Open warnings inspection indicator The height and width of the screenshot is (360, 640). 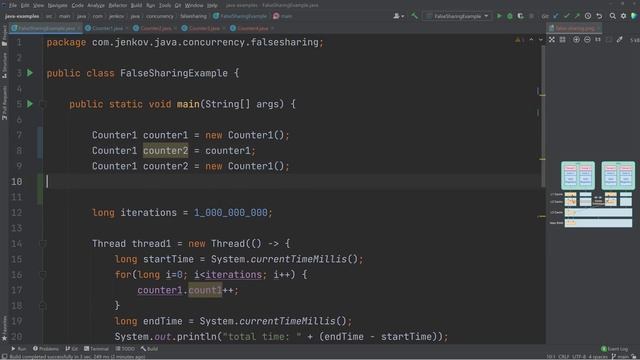(520, 40)
